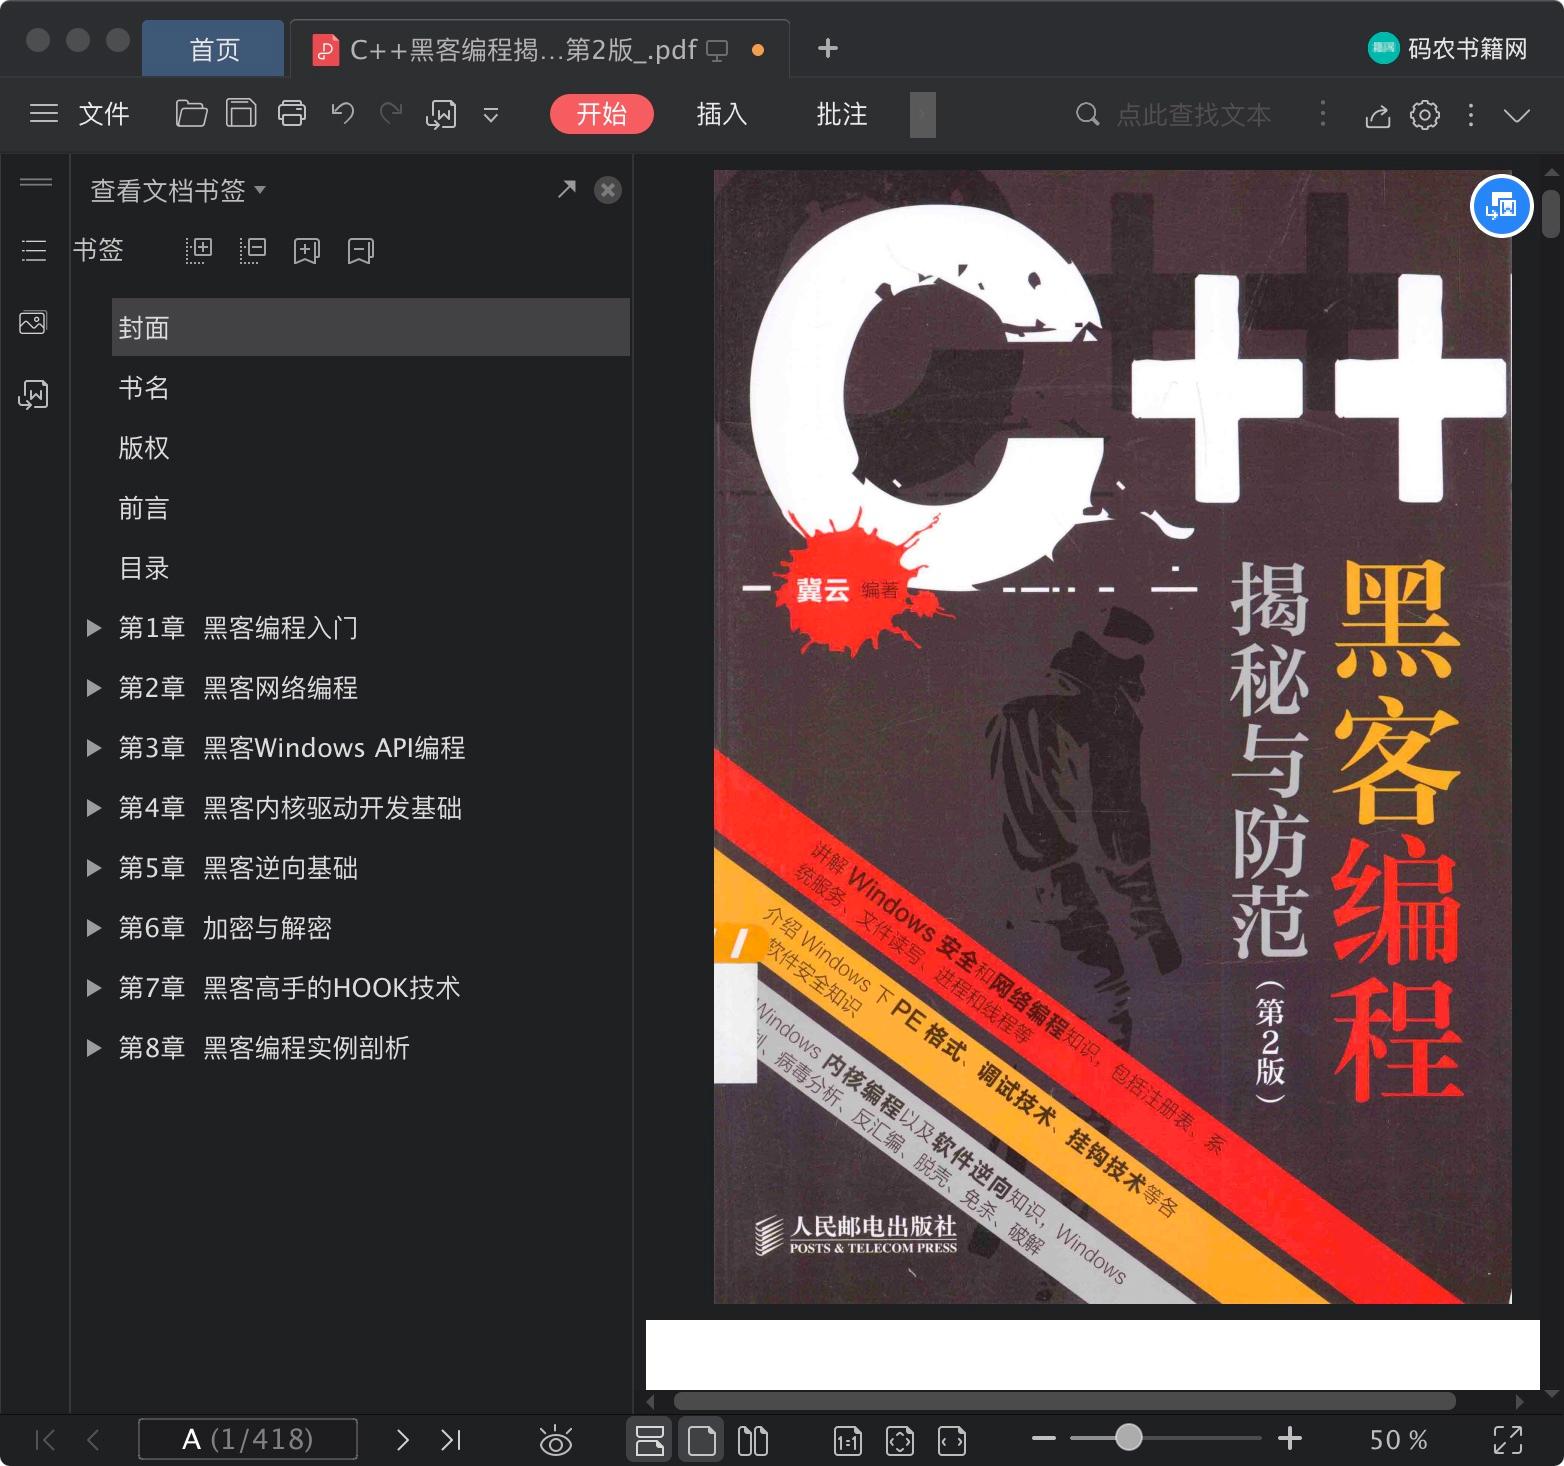Switch to the 插入 ribbon tab
The image size is (1564, 1466).
722,114
